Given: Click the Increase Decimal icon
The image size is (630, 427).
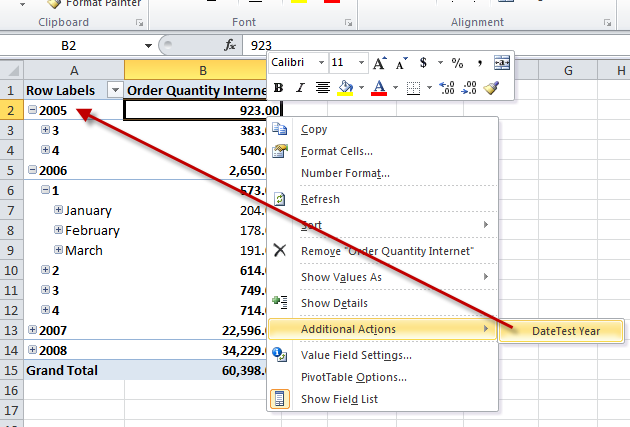Looking at the screenshot, I should pos(447,88).
